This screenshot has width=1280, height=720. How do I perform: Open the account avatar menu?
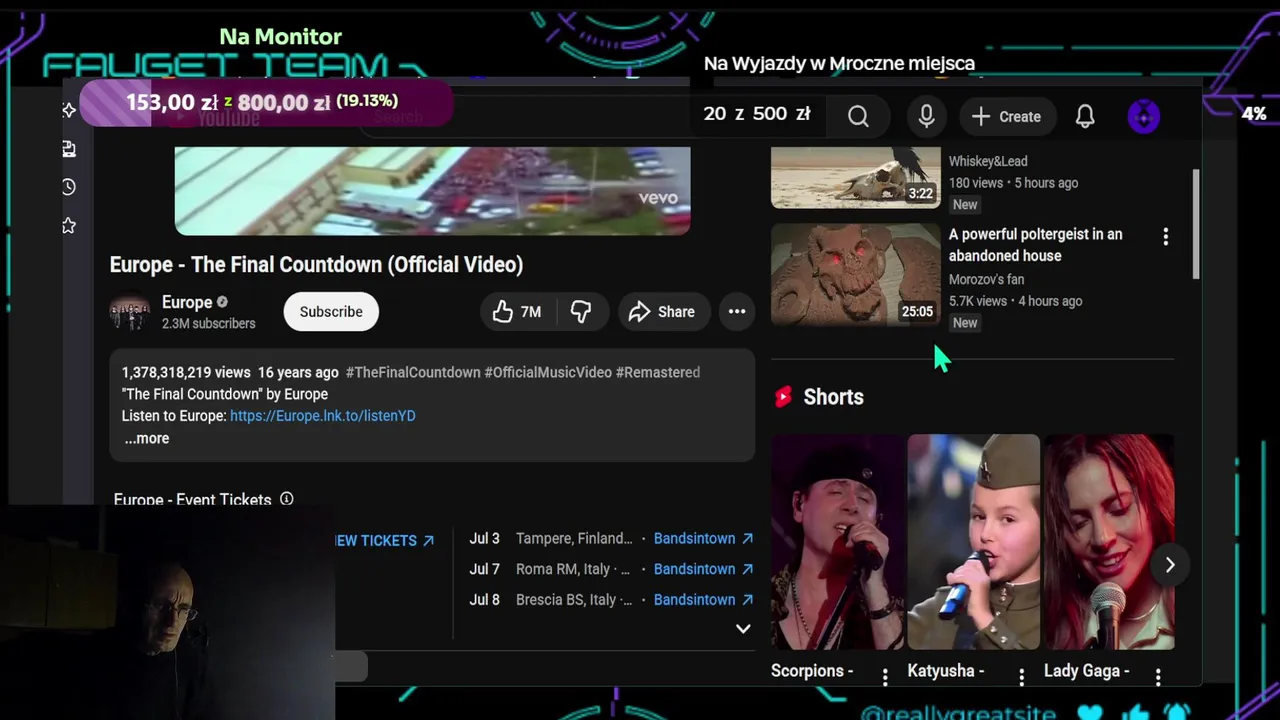pos(1143,116)
